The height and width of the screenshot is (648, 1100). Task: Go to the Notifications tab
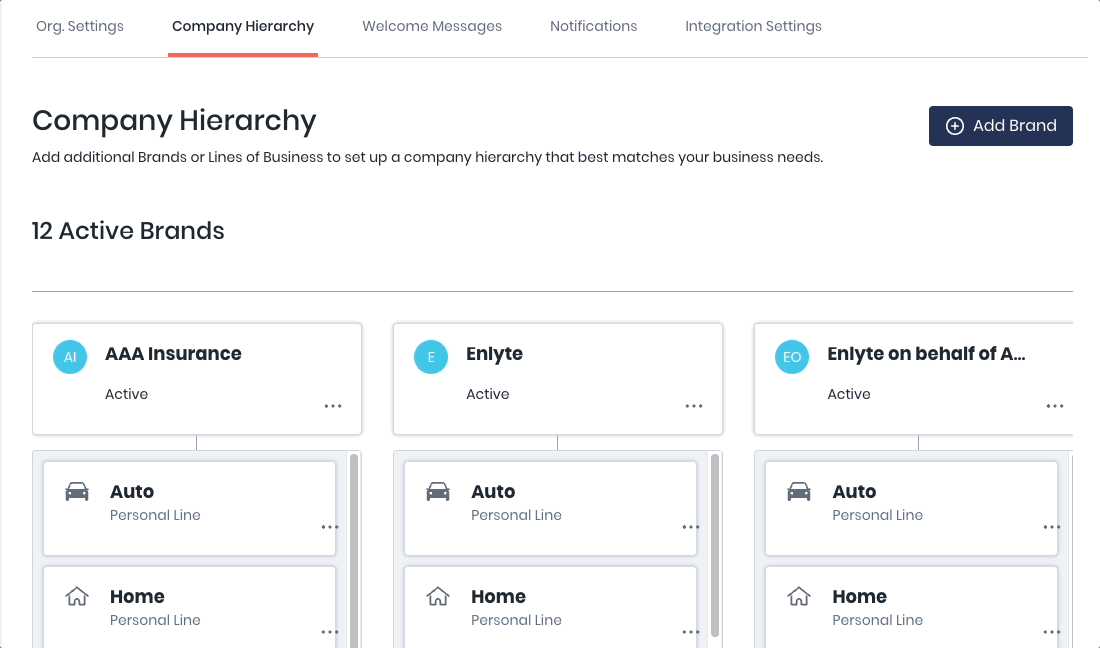[593, 26]
